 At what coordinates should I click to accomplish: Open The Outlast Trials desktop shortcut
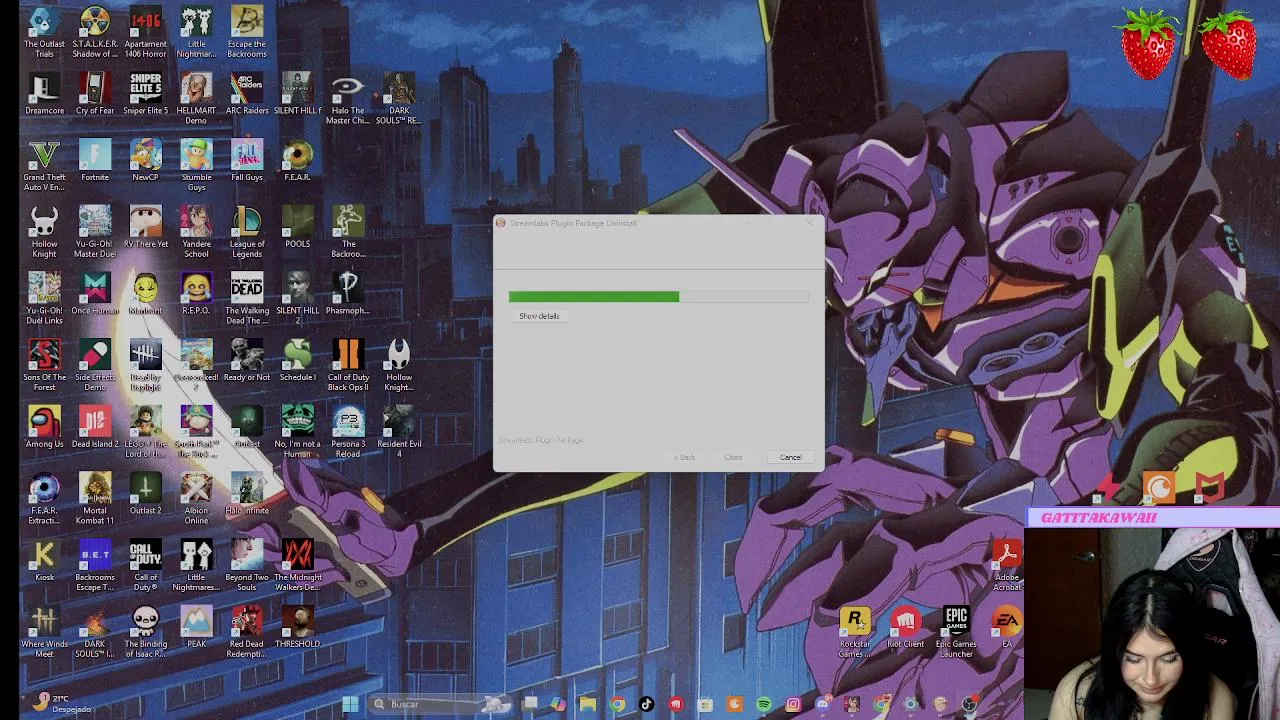[44, 33]
